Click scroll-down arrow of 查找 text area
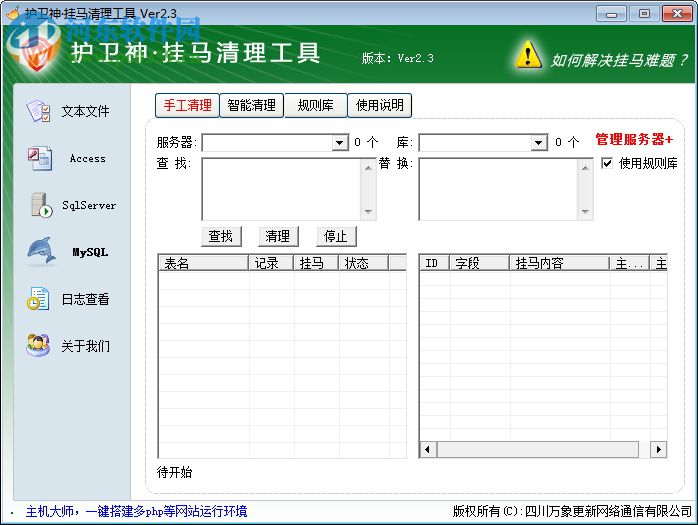The width and height of the screenshot is (698, 525). coord(368,211)
